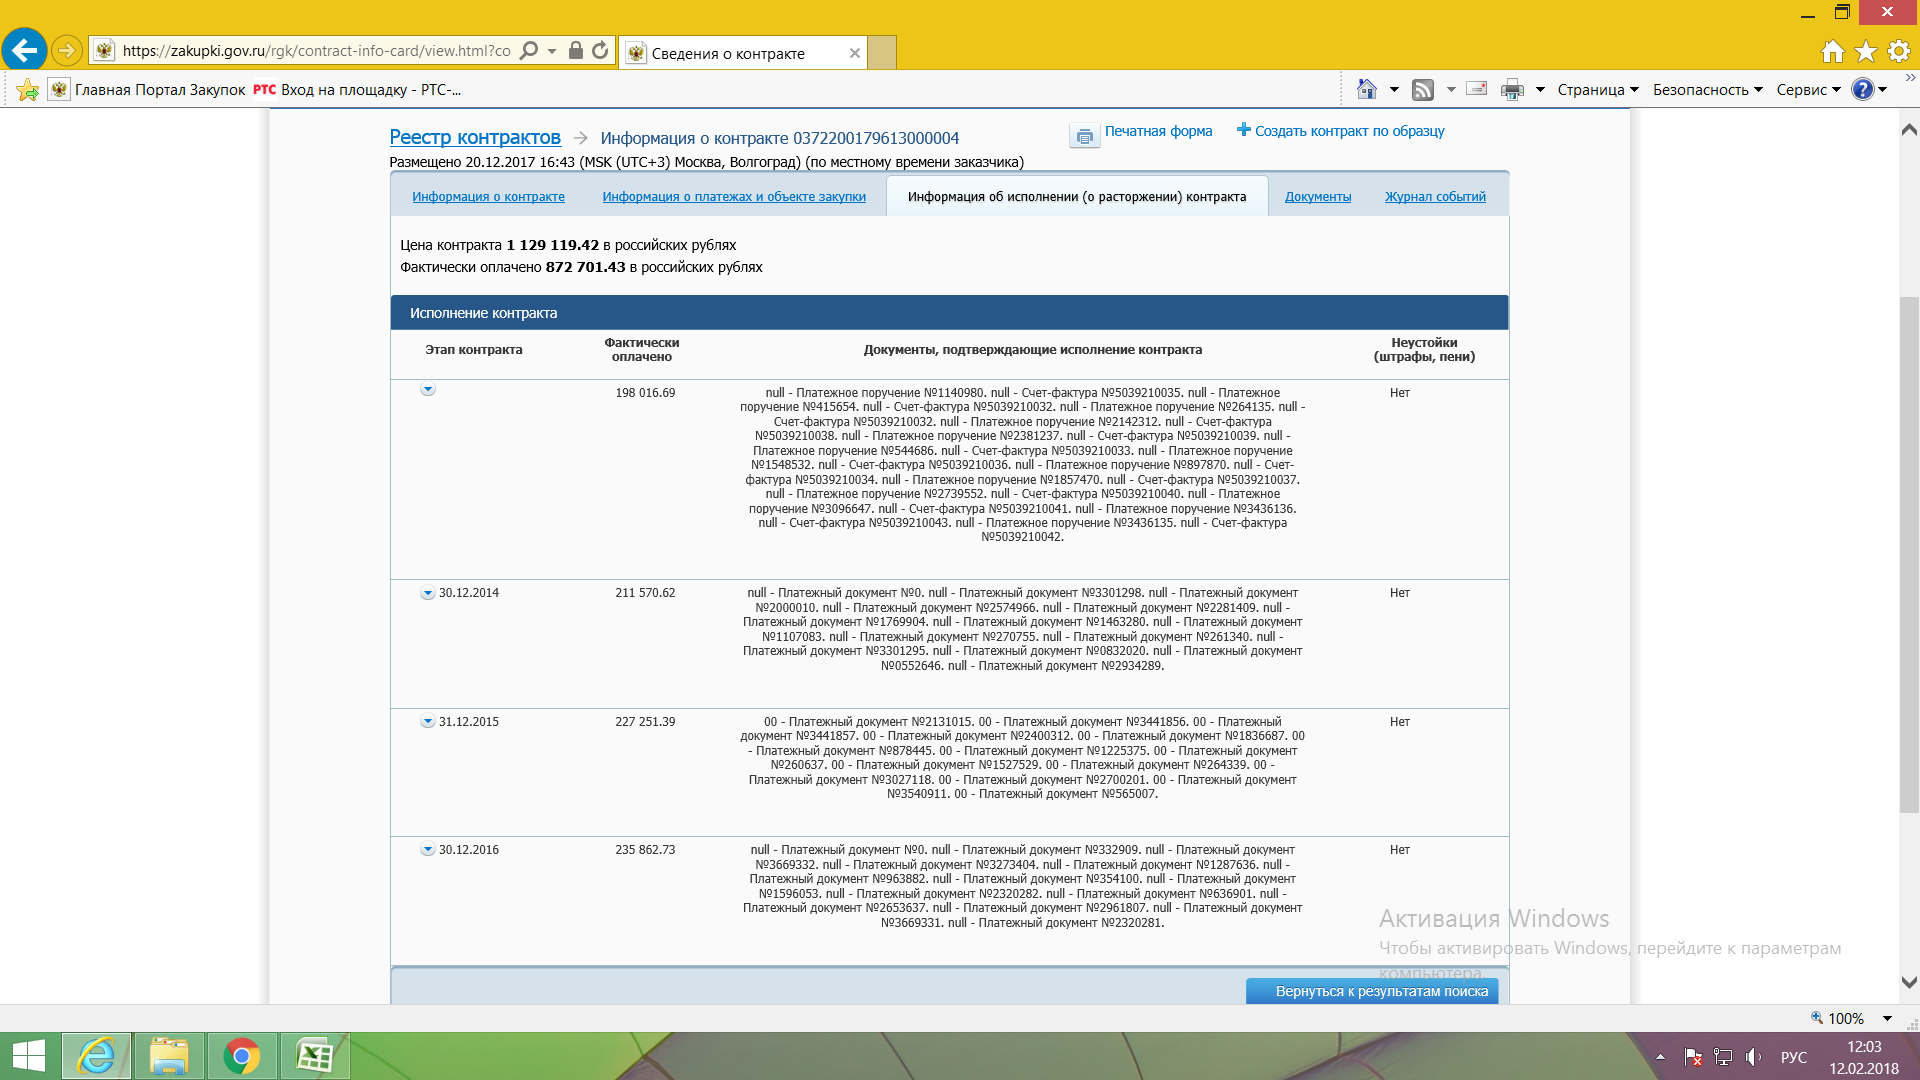Click the RSS feeds toolbar icon
The height and width of the screenshot is (1080, 1920).
tap(1422, 90)
